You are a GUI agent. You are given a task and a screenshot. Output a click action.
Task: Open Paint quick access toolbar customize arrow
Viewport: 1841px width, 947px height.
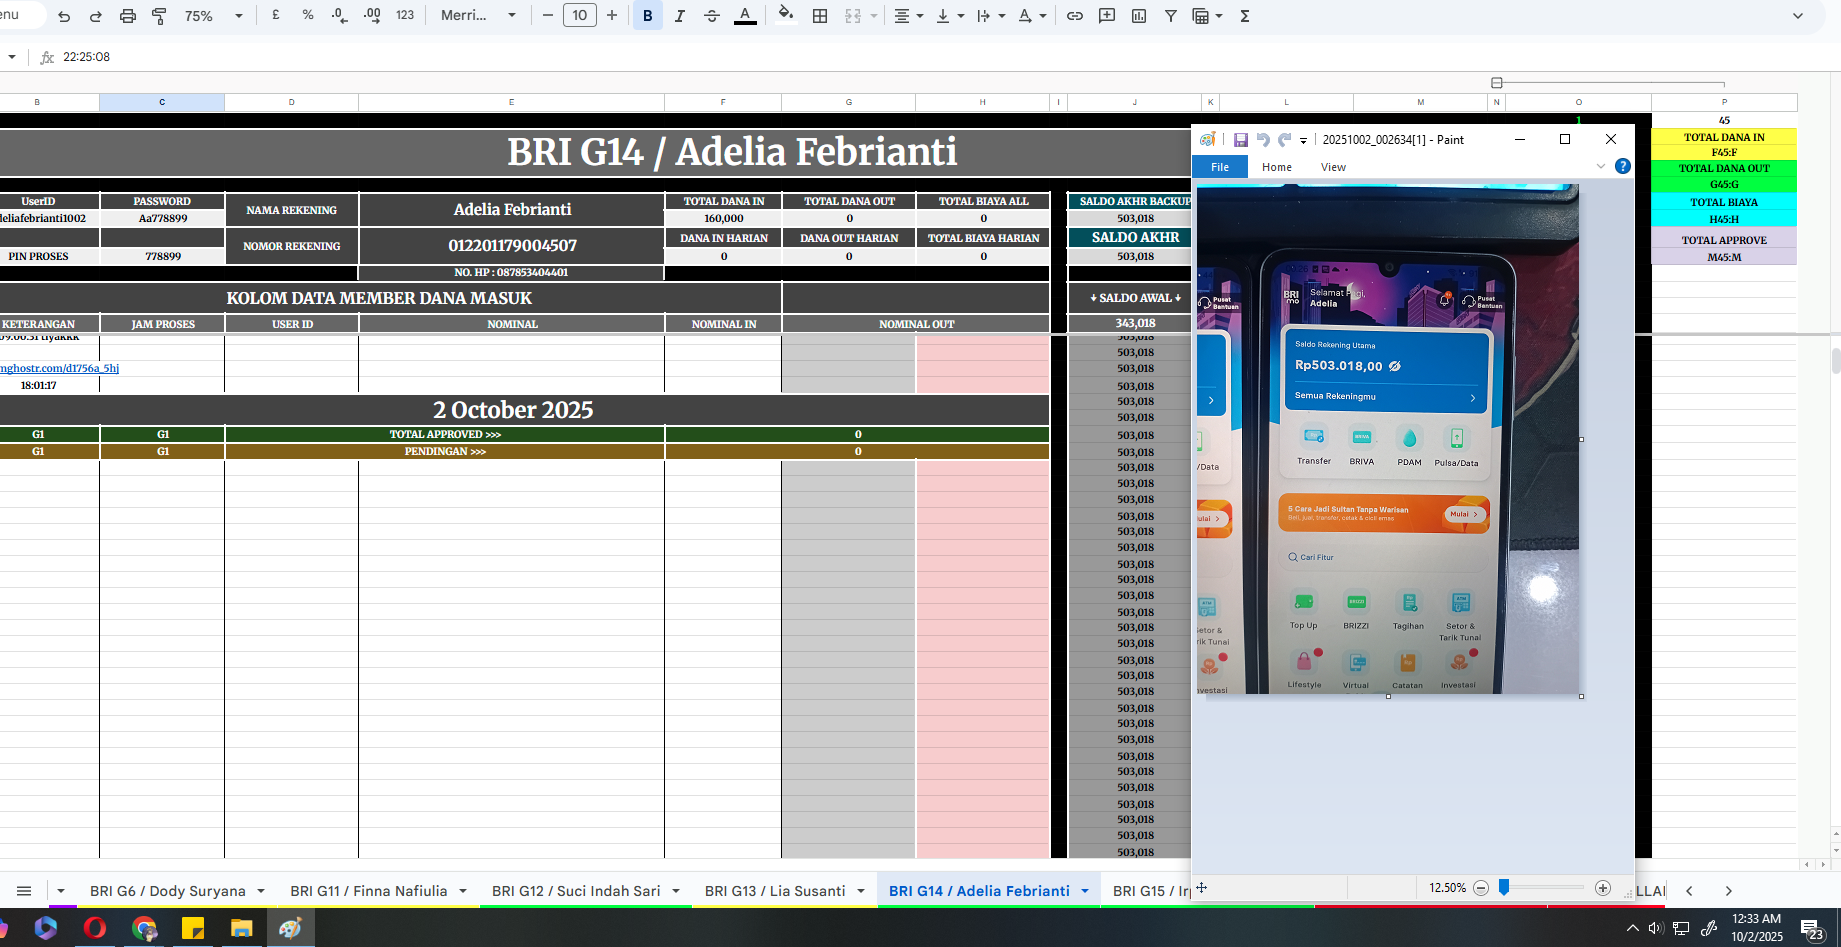[x=1303, y=141]
